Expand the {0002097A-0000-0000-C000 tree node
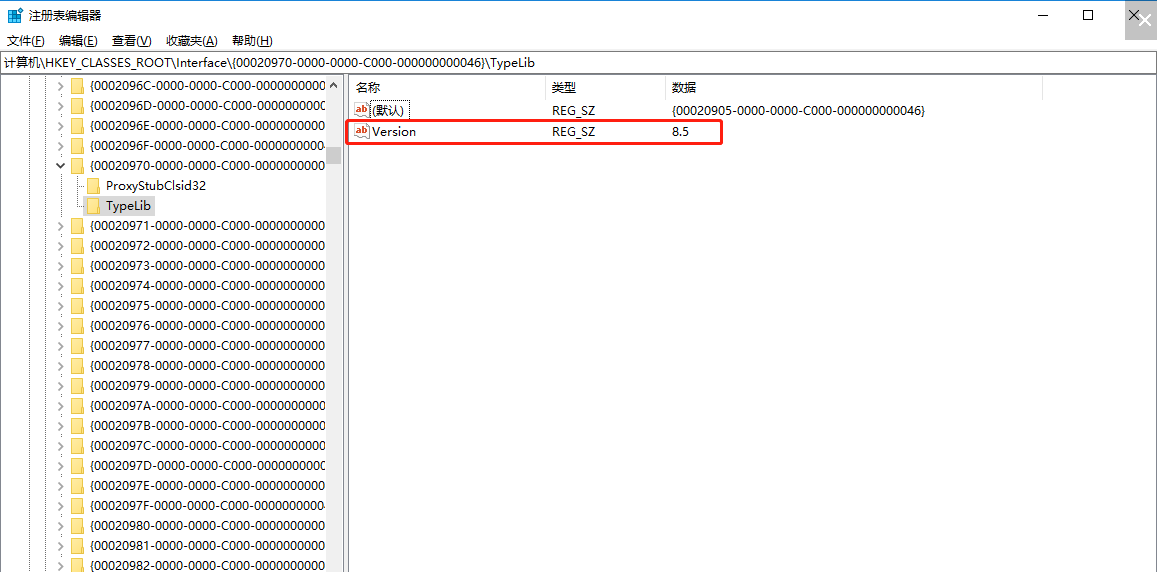The height and width of the screenshot is (572, 1157). point(60,406)
